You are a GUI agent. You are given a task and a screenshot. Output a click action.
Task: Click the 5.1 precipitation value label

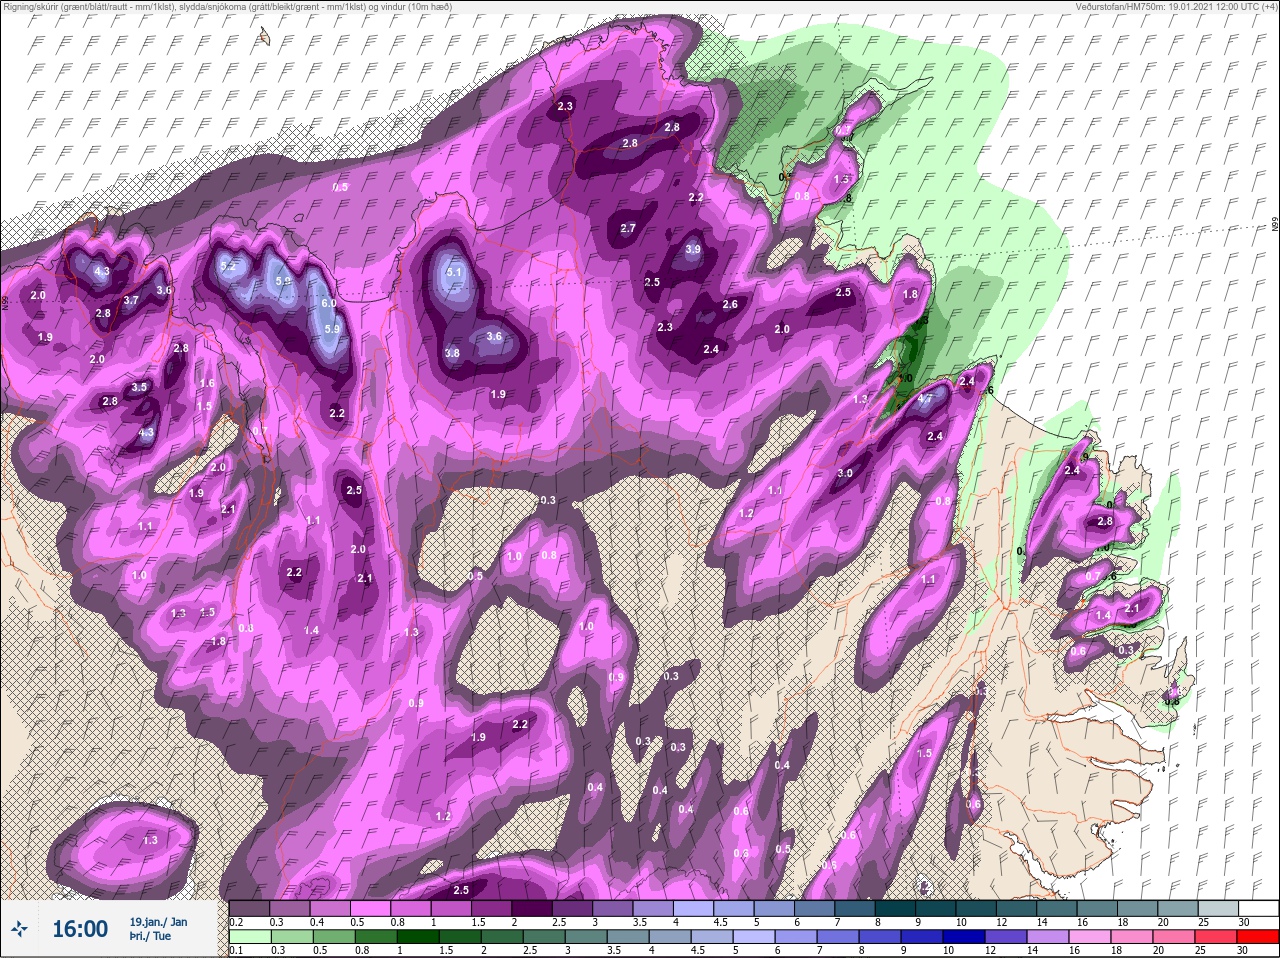point(454,272)
